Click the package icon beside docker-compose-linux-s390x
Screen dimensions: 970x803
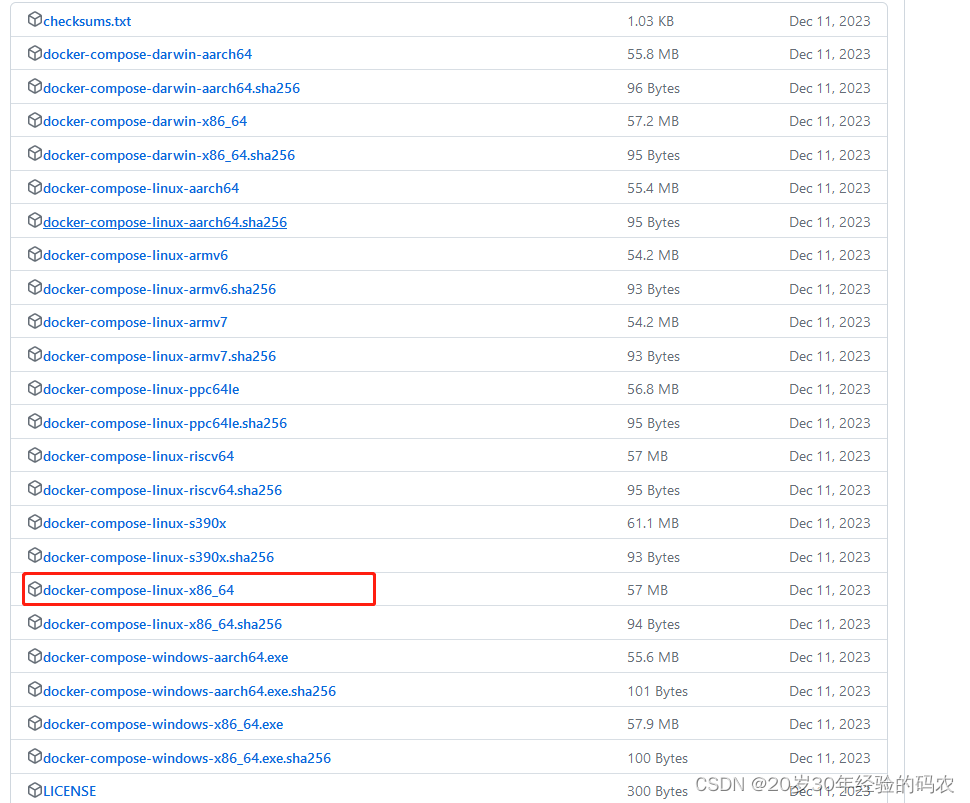pos(35,522)
